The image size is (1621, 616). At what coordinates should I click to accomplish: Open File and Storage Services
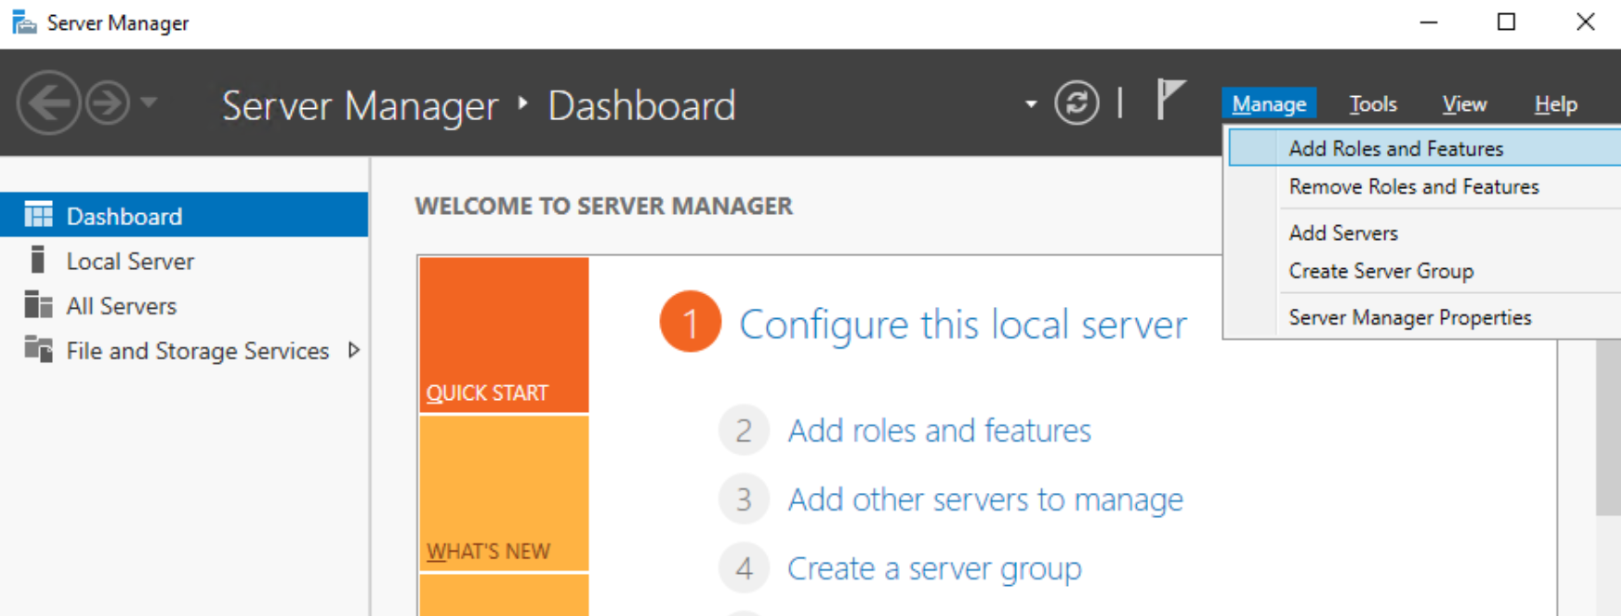pos(184,351)
